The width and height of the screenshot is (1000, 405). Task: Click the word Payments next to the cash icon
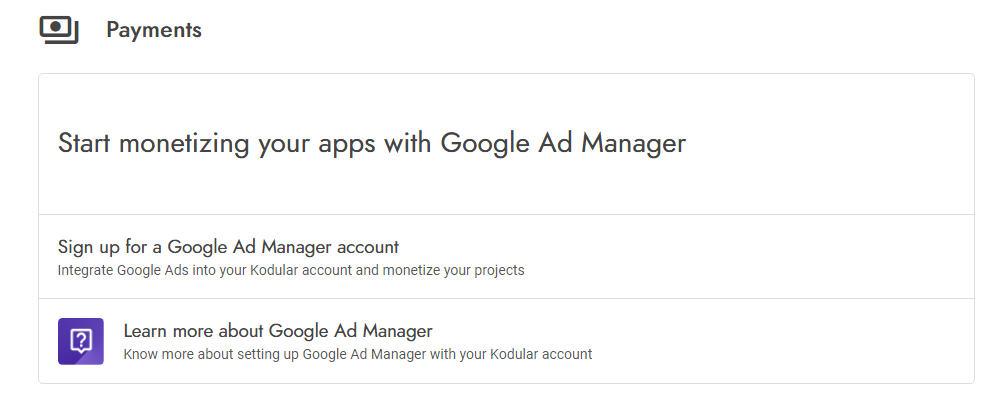[x=154, y=30]
